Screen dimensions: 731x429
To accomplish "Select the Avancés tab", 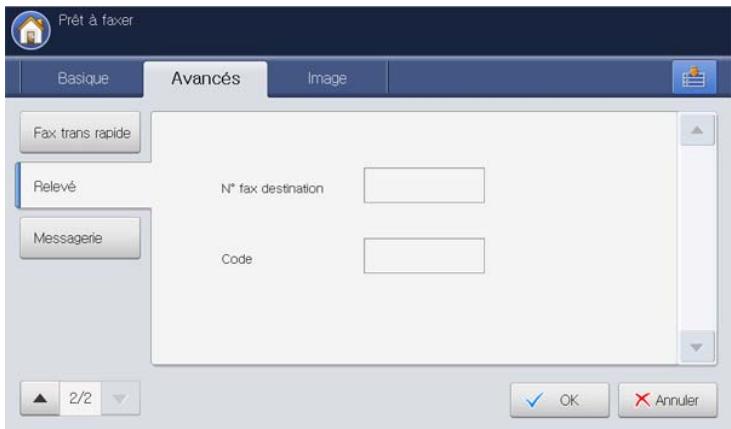I will 206,78.
